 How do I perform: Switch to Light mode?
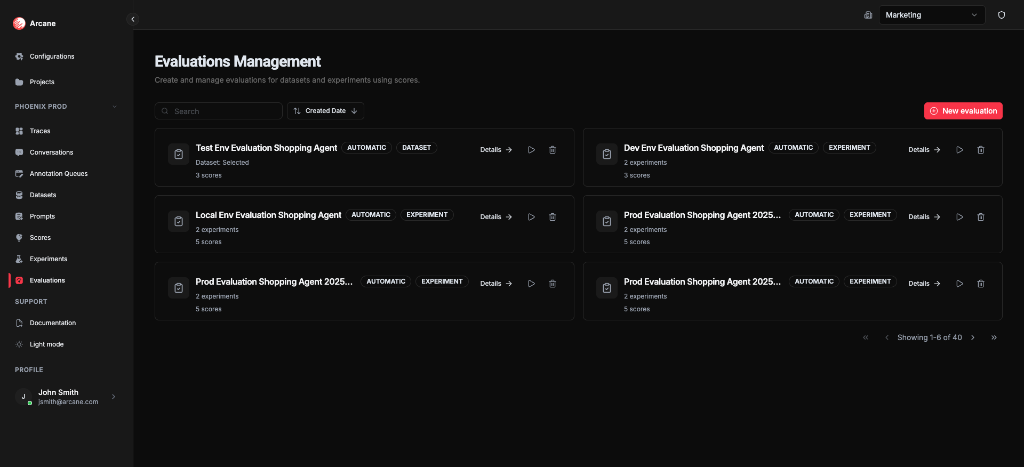[x=46, y=344]
